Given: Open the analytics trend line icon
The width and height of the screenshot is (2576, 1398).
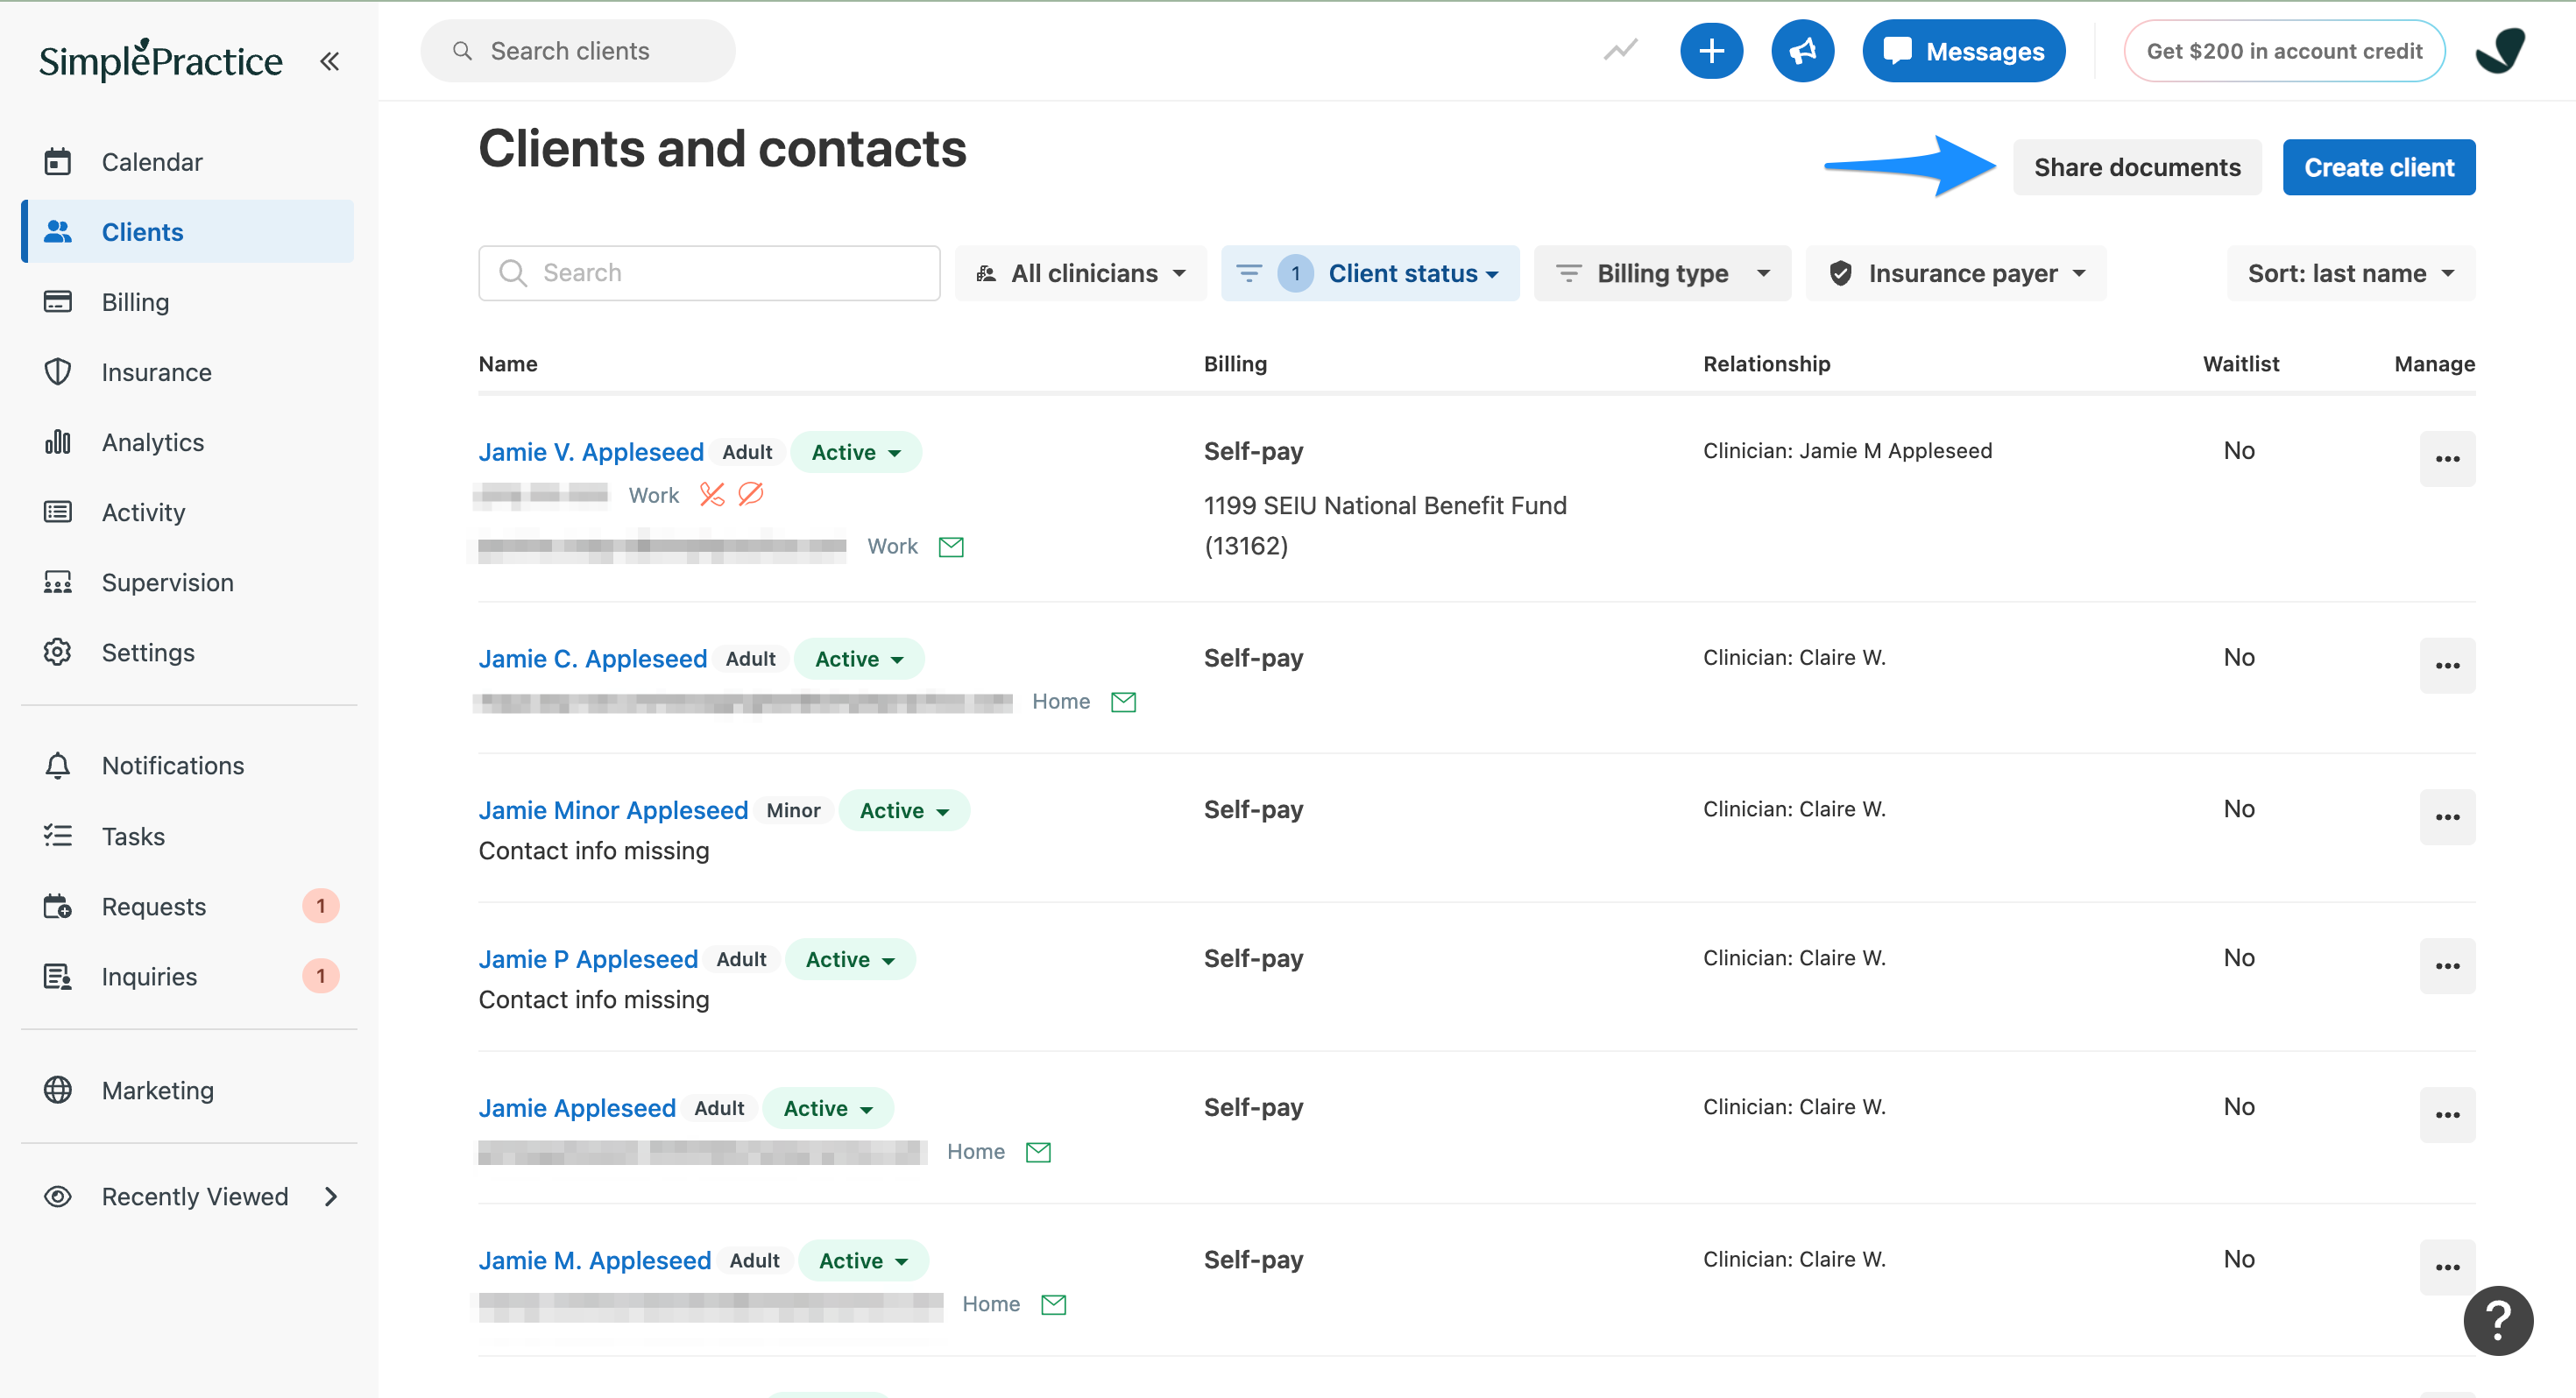Looking at the screenshot, I should click(x=1621, y=50).
